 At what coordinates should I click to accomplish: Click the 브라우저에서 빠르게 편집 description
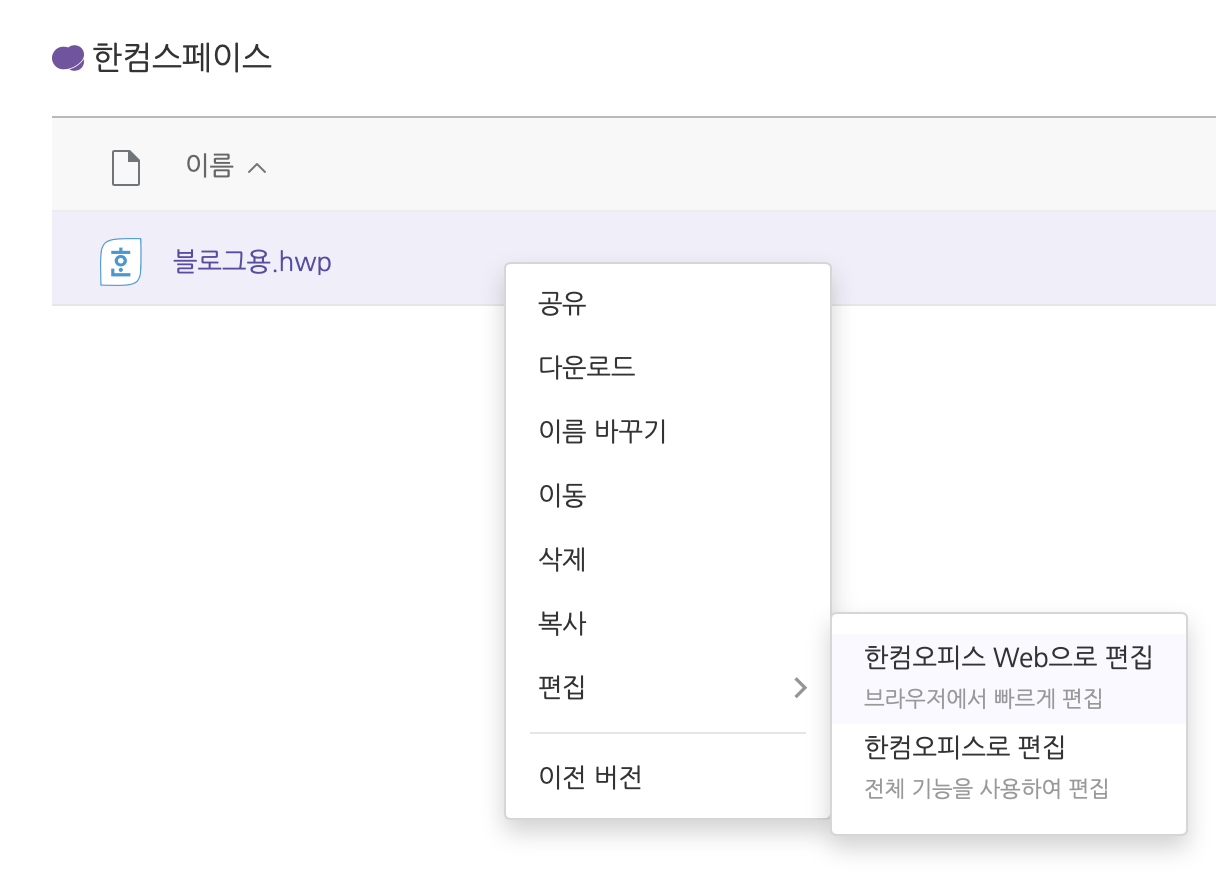(x=983, y=699)
